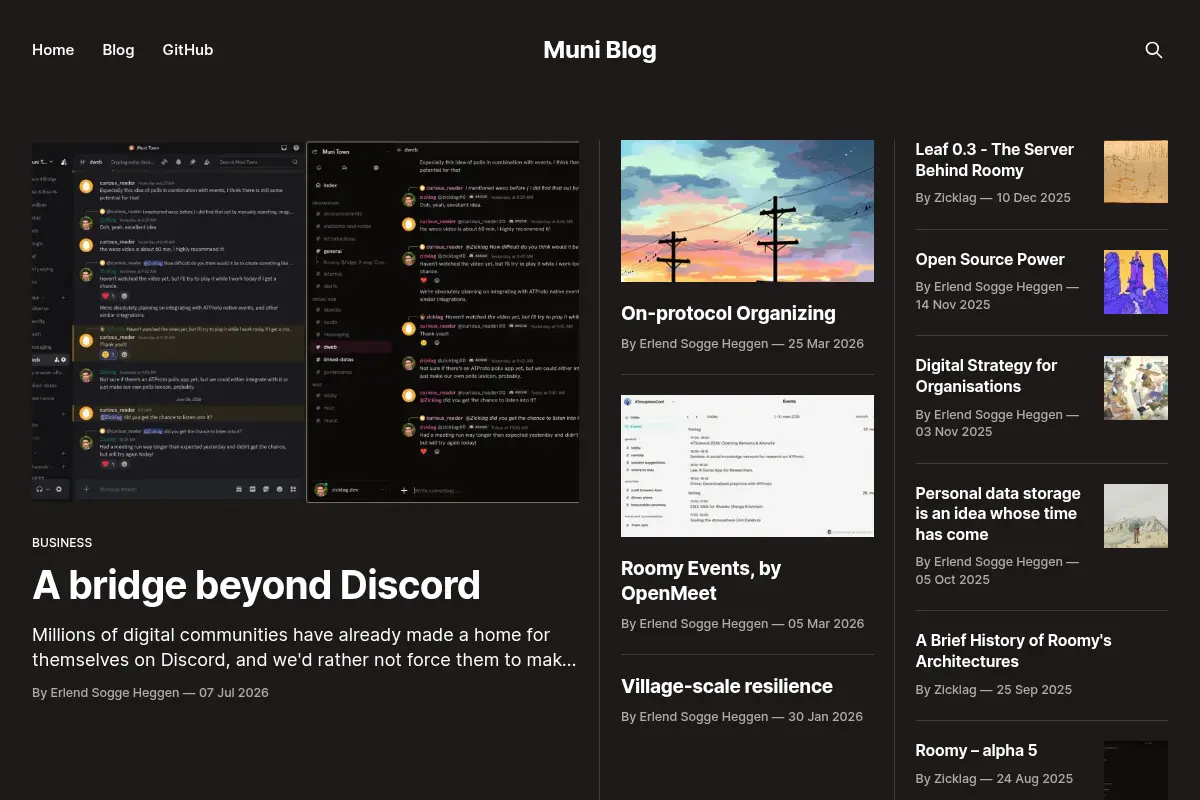Click the Leaf 0.3 post thumbnail
Screen dimensions: 1200x800
pos(1136,172)
